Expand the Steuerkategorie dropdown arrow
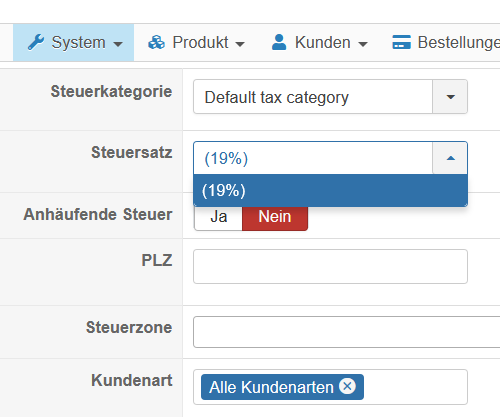 (450, 97)
